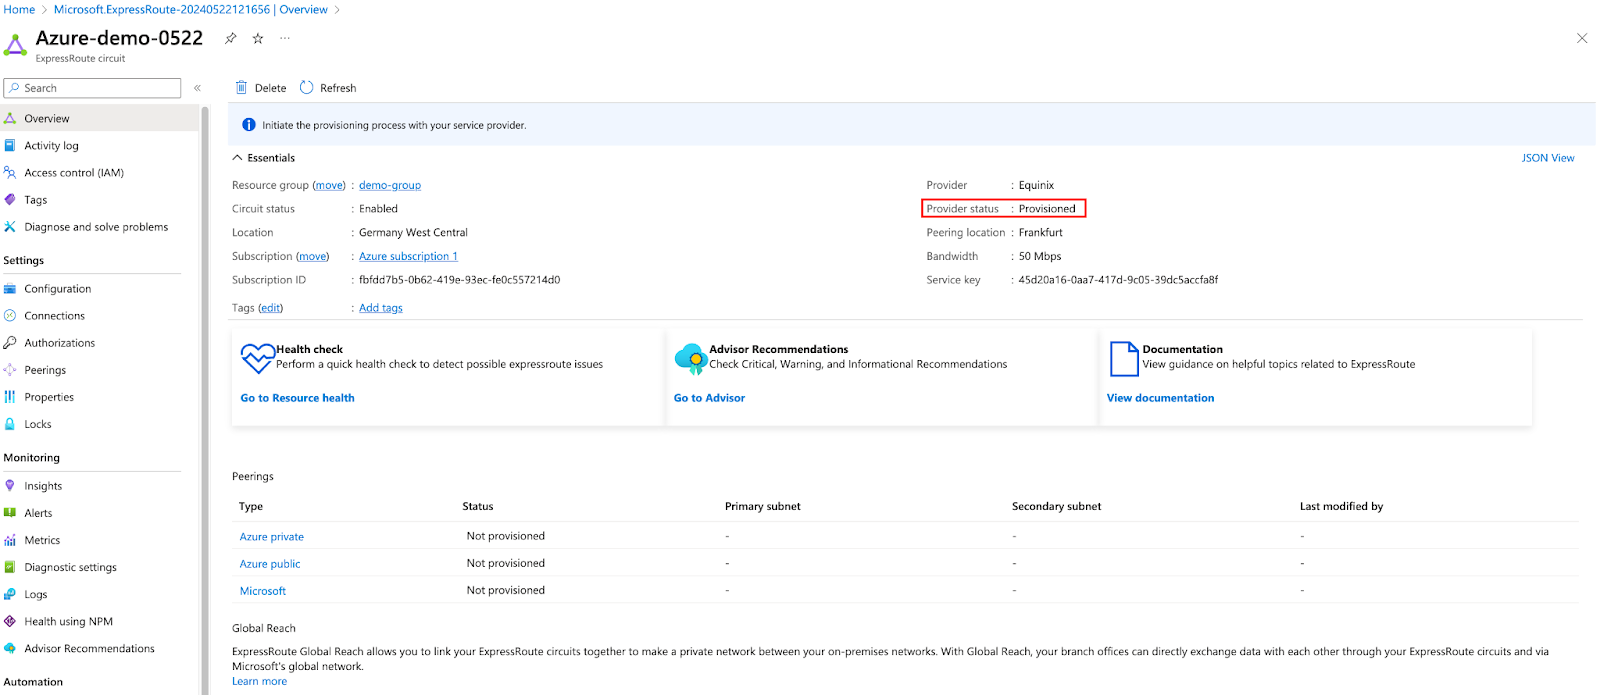Click the Advisor Recommendations sidebar icon
Screen dimensions: 1600x695
tap(10, 647)
